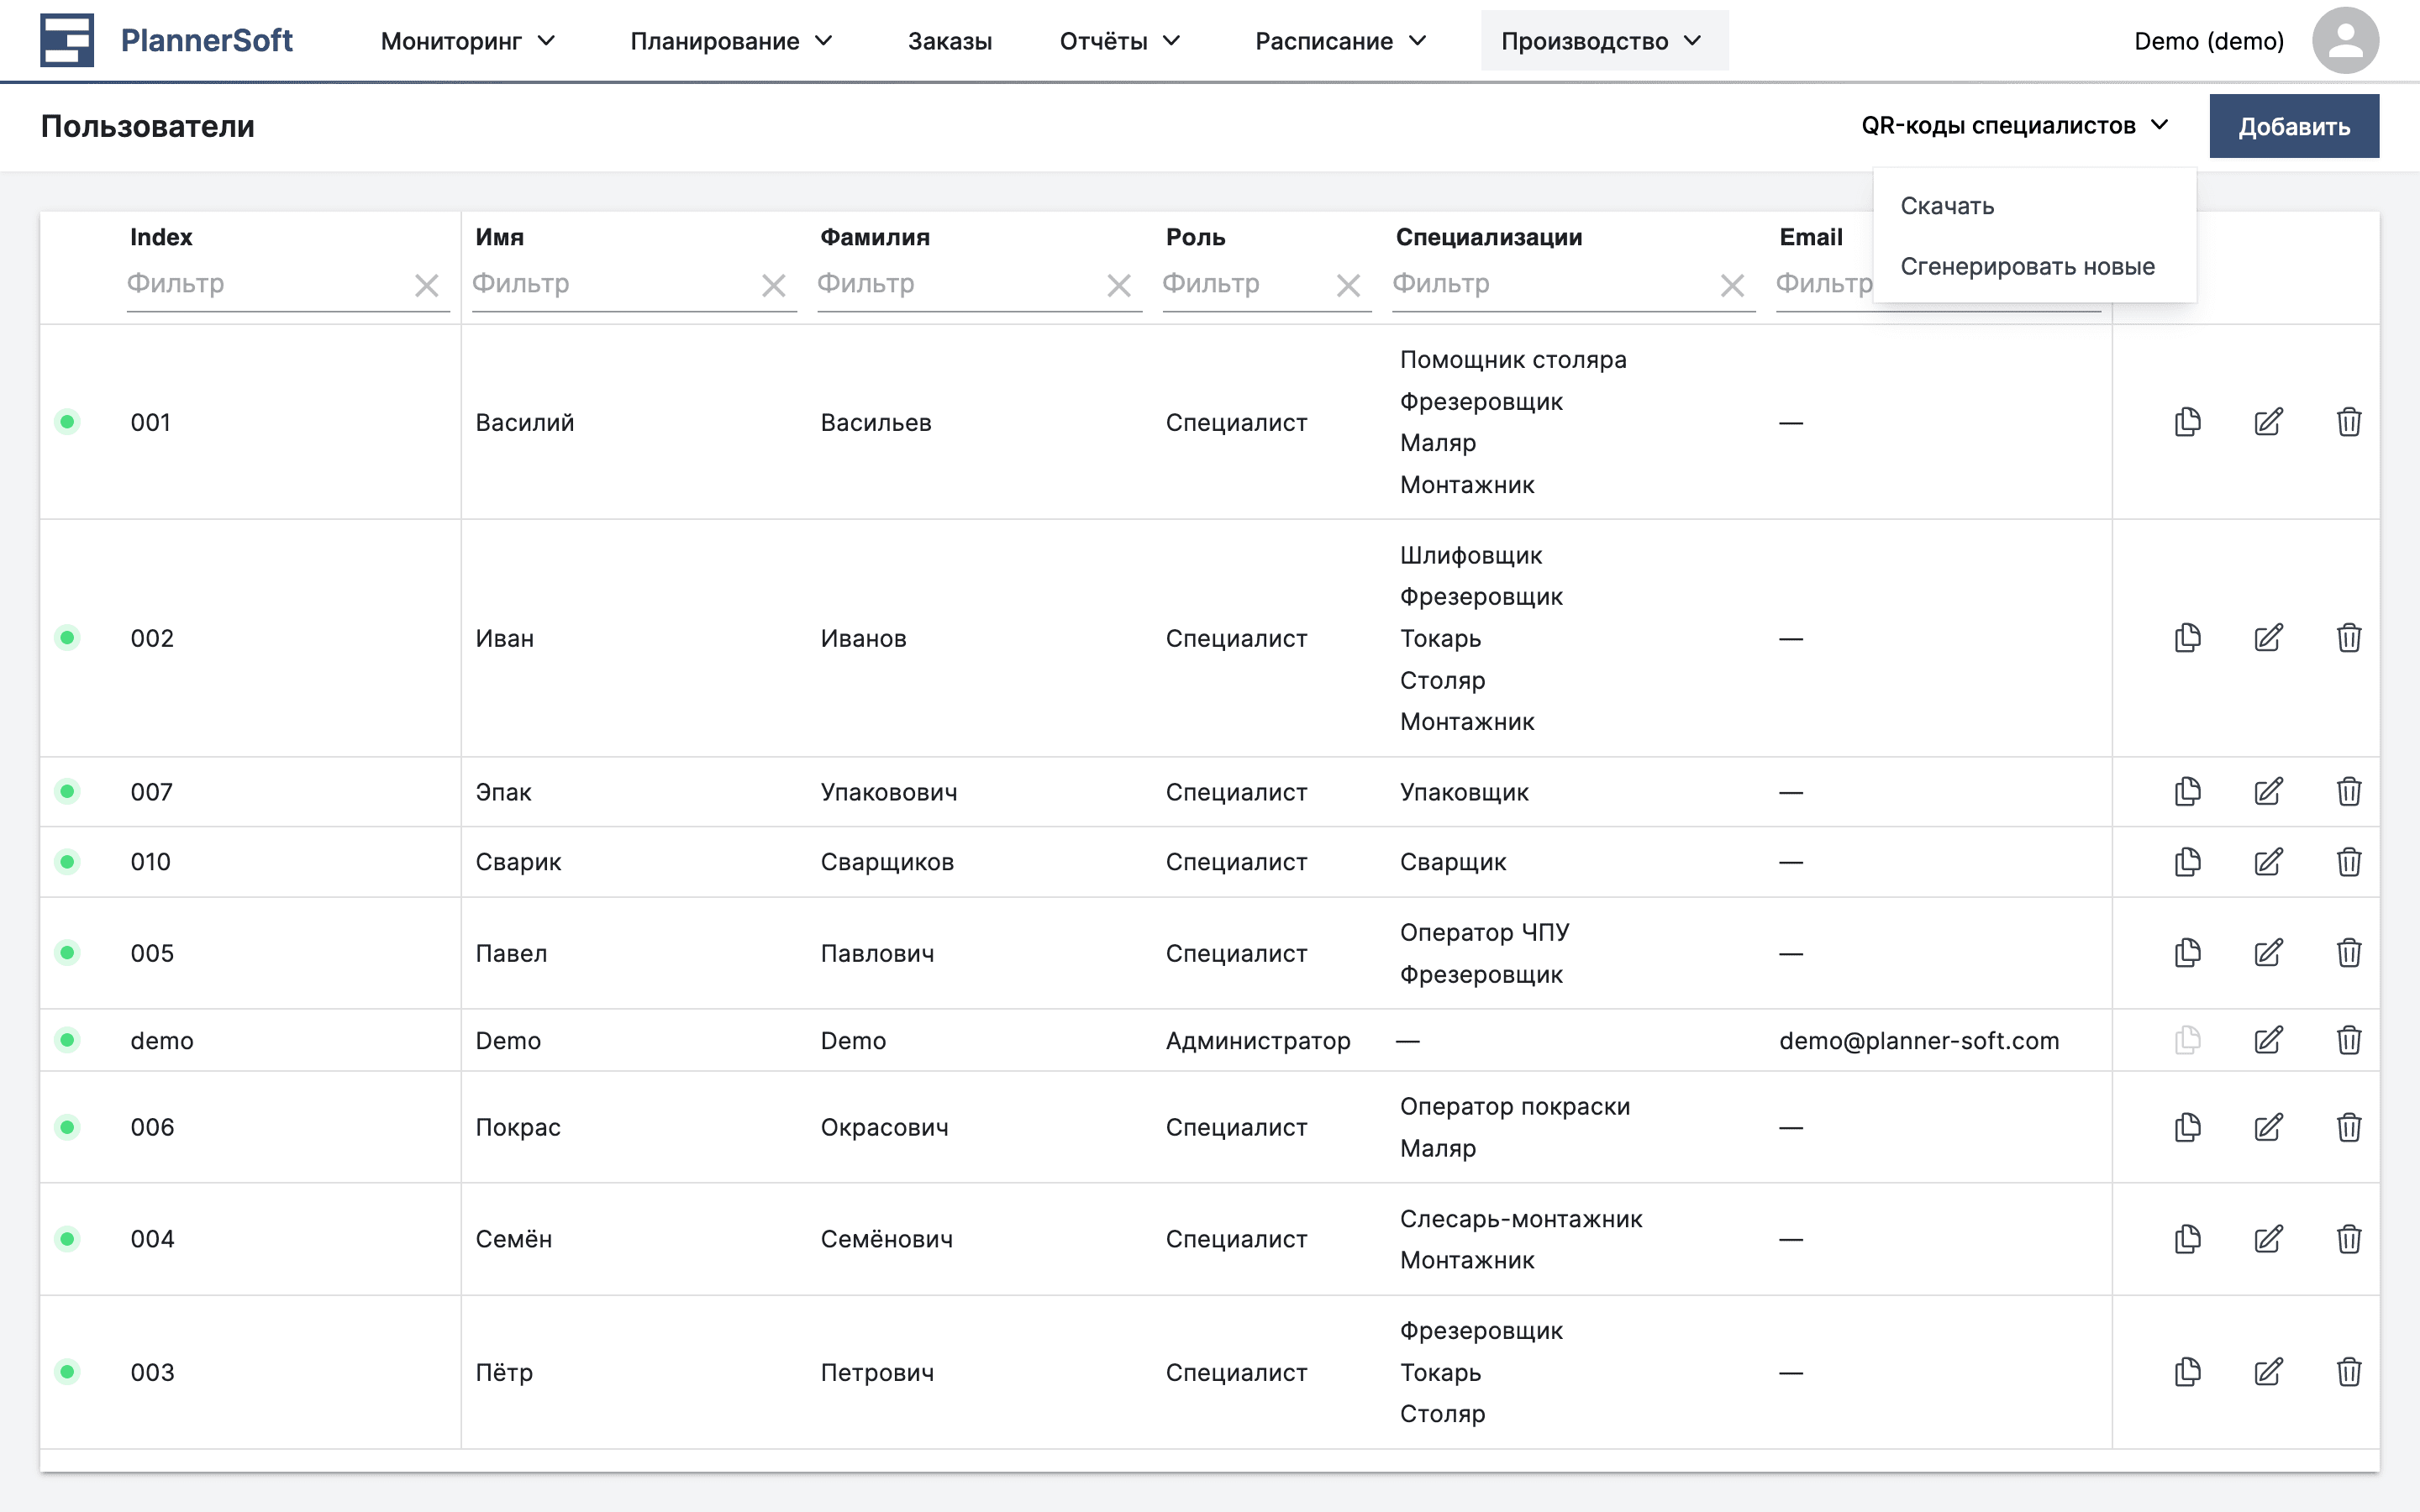The image size is (2420, 1512).
Task: Go to Заказы page
Action: point(949,41)
